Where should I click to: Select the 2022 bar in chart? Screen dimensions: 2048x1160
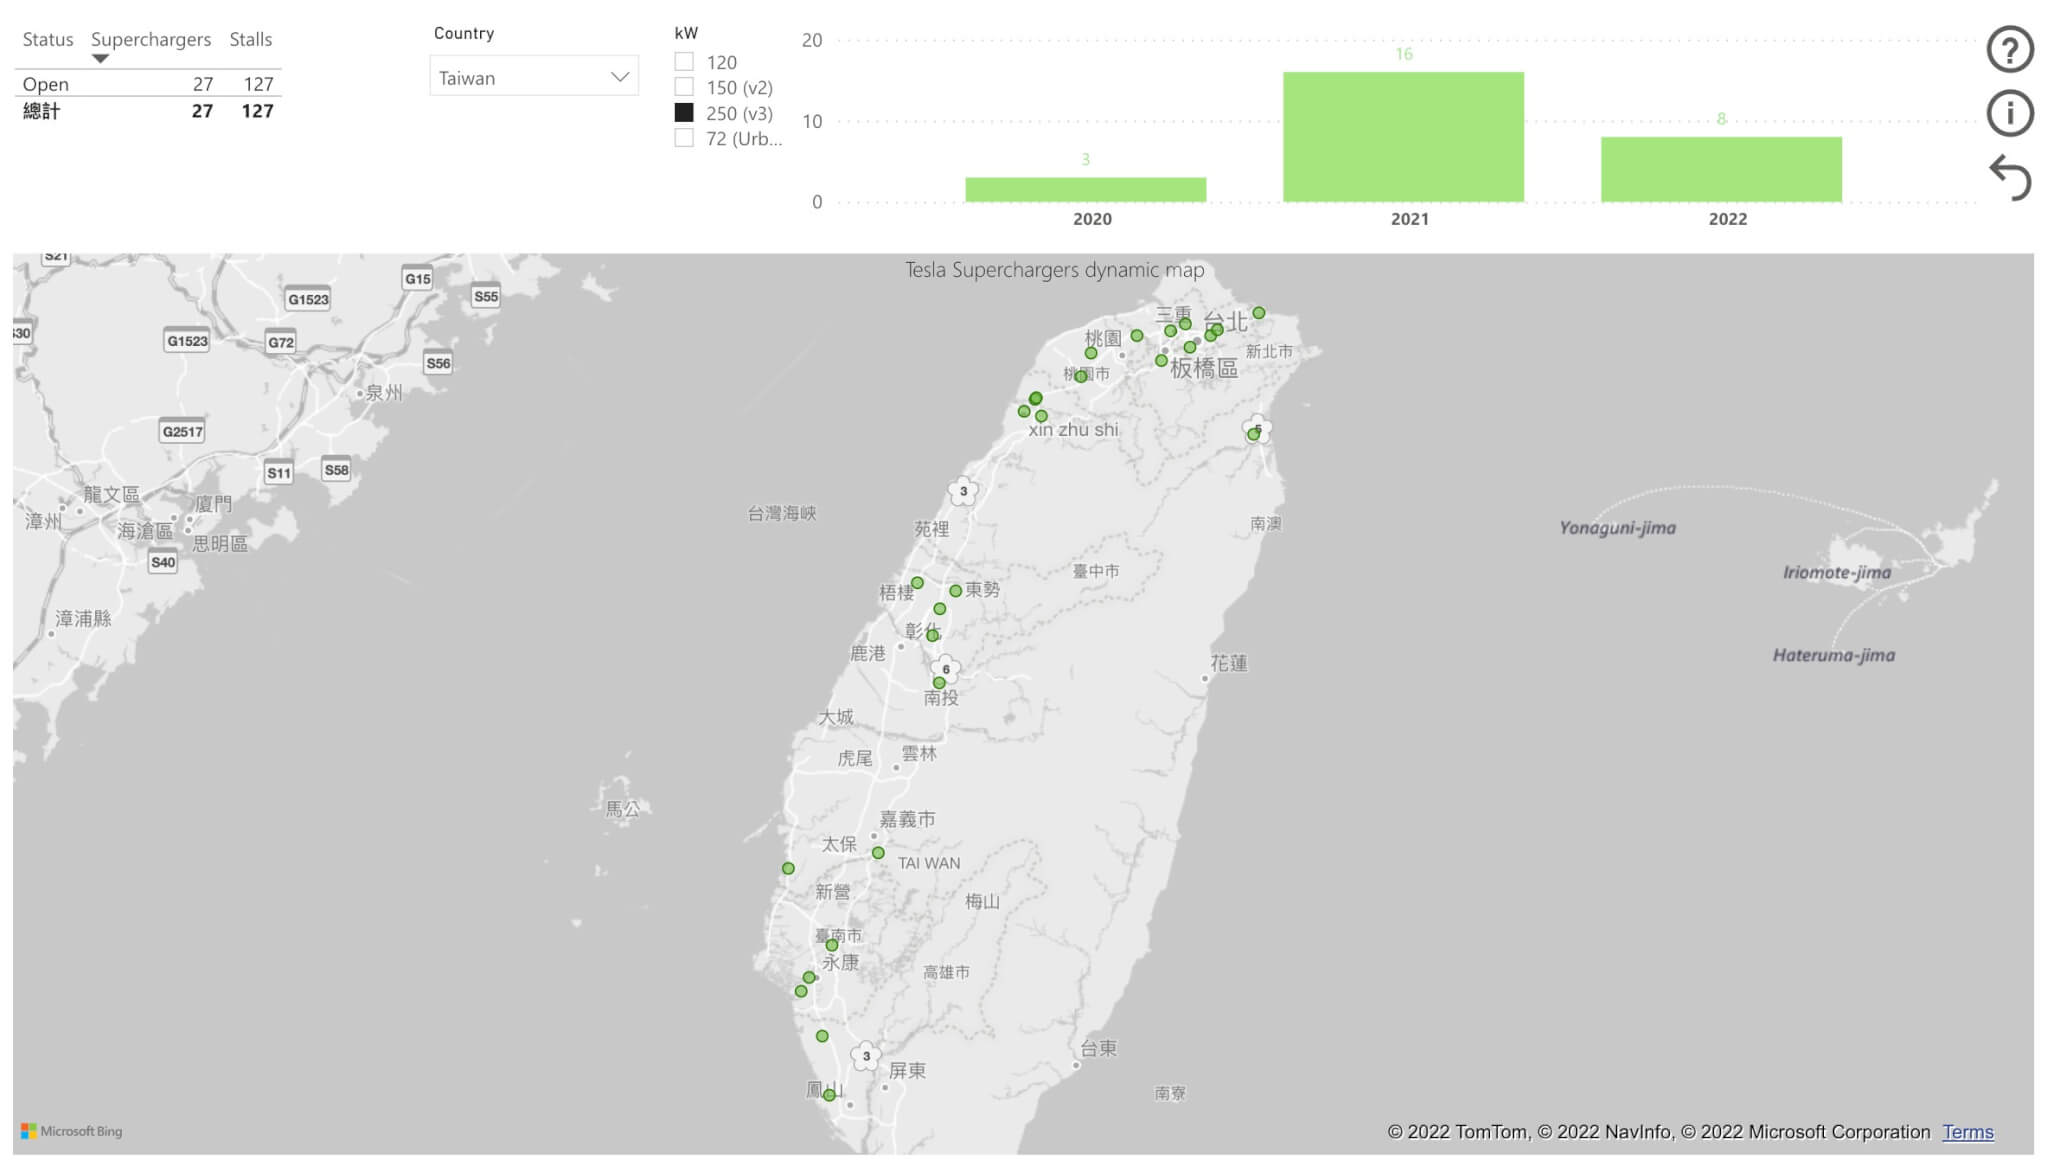tap(1721, 170)
